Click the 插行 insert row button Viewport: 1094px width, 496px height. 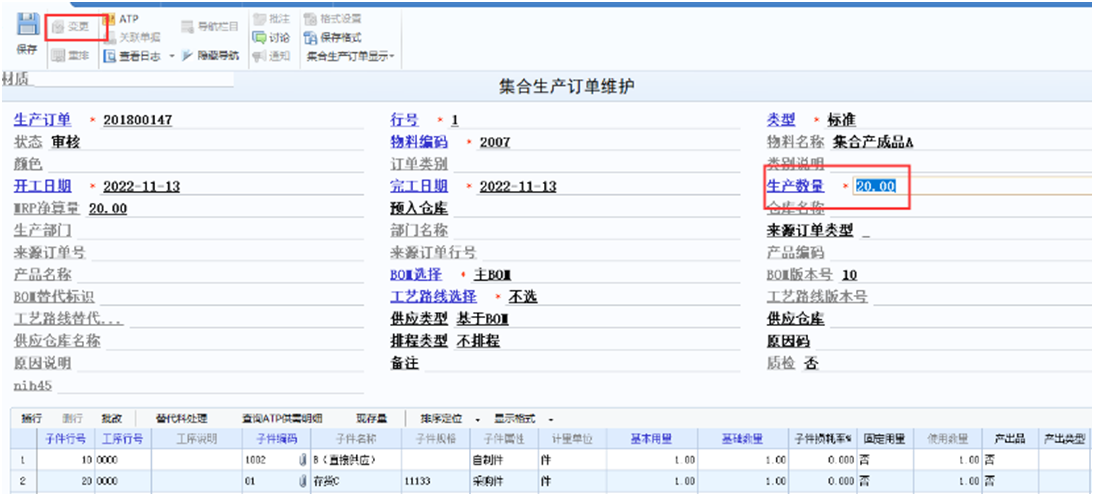[32, 419]
